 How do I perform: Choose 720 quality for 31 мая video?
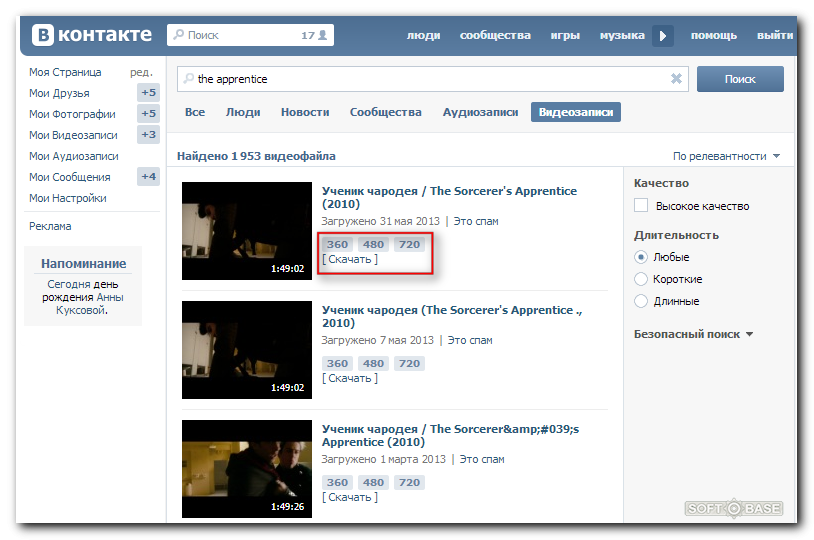pos(409,244)
